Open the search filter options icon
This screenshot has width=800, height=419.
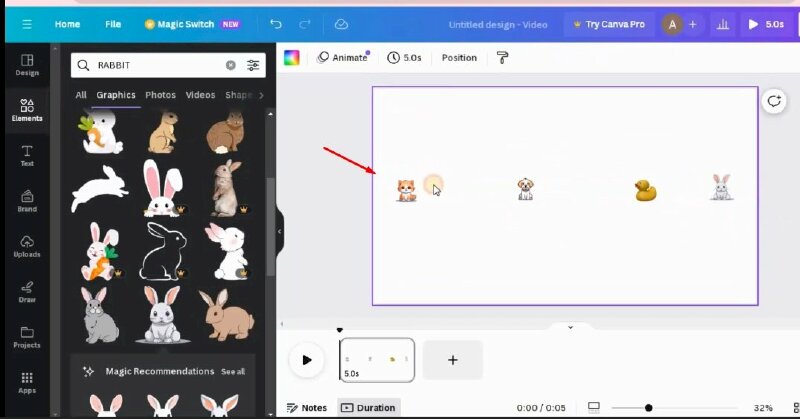[x=253, y=65]
